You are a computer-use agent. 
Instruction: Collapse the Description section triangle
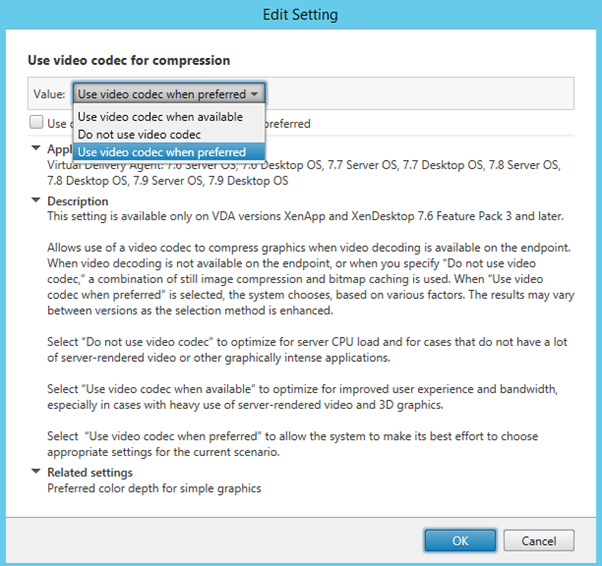pyautogui.click(x=37, y=201)
